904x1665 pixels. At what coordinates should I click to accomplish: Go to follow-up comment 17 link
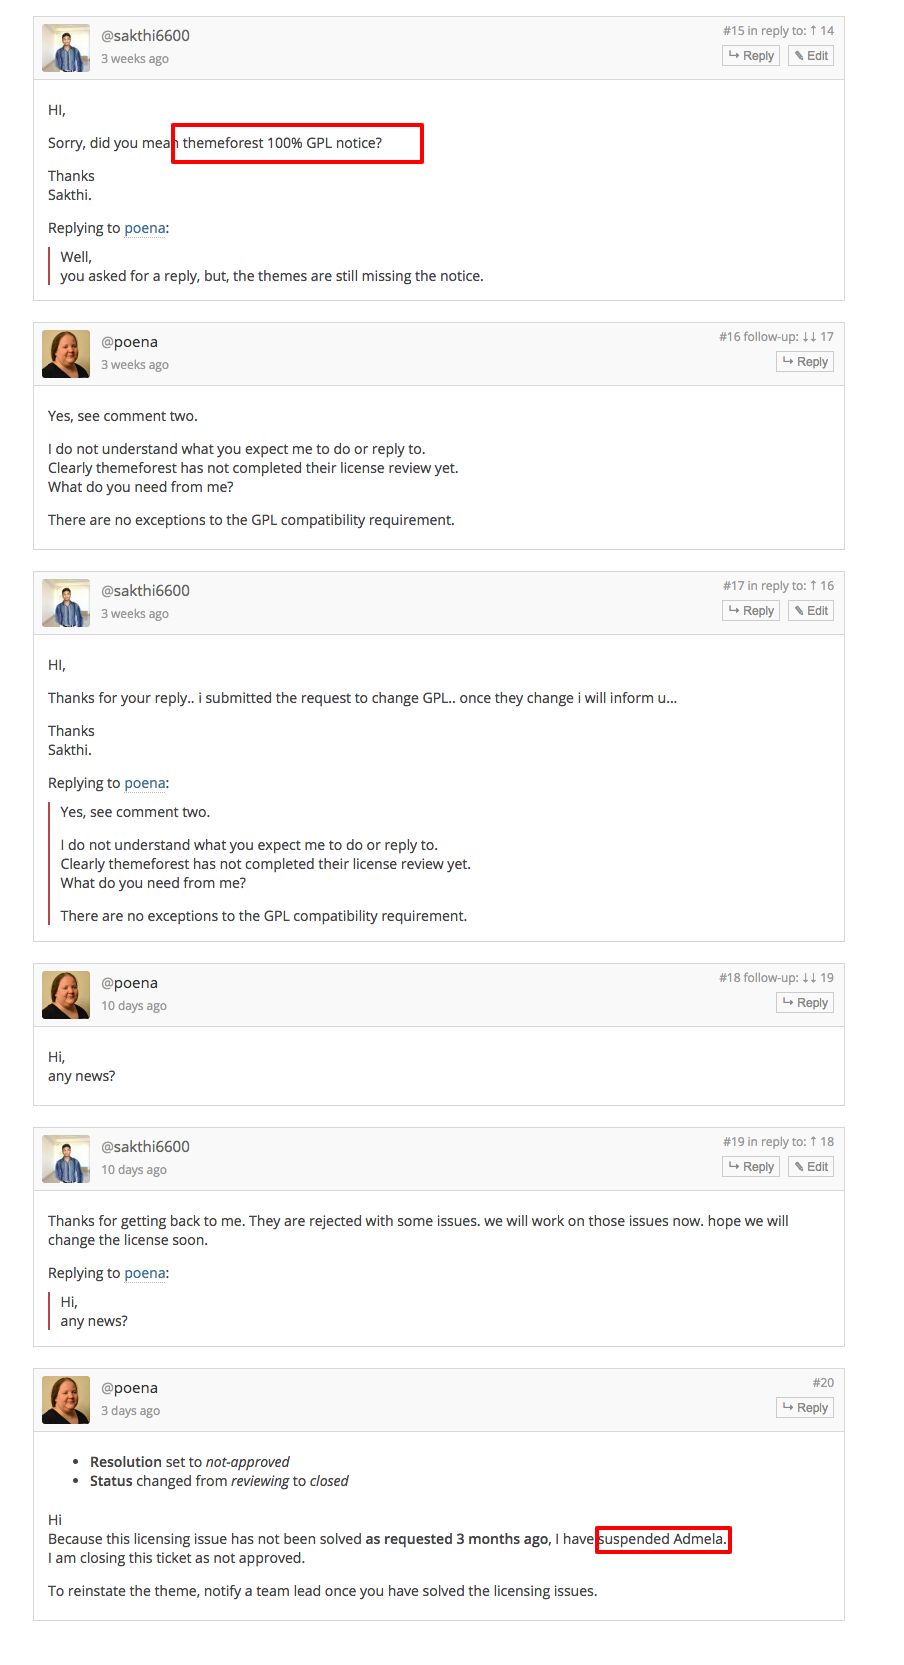point(827,337)
